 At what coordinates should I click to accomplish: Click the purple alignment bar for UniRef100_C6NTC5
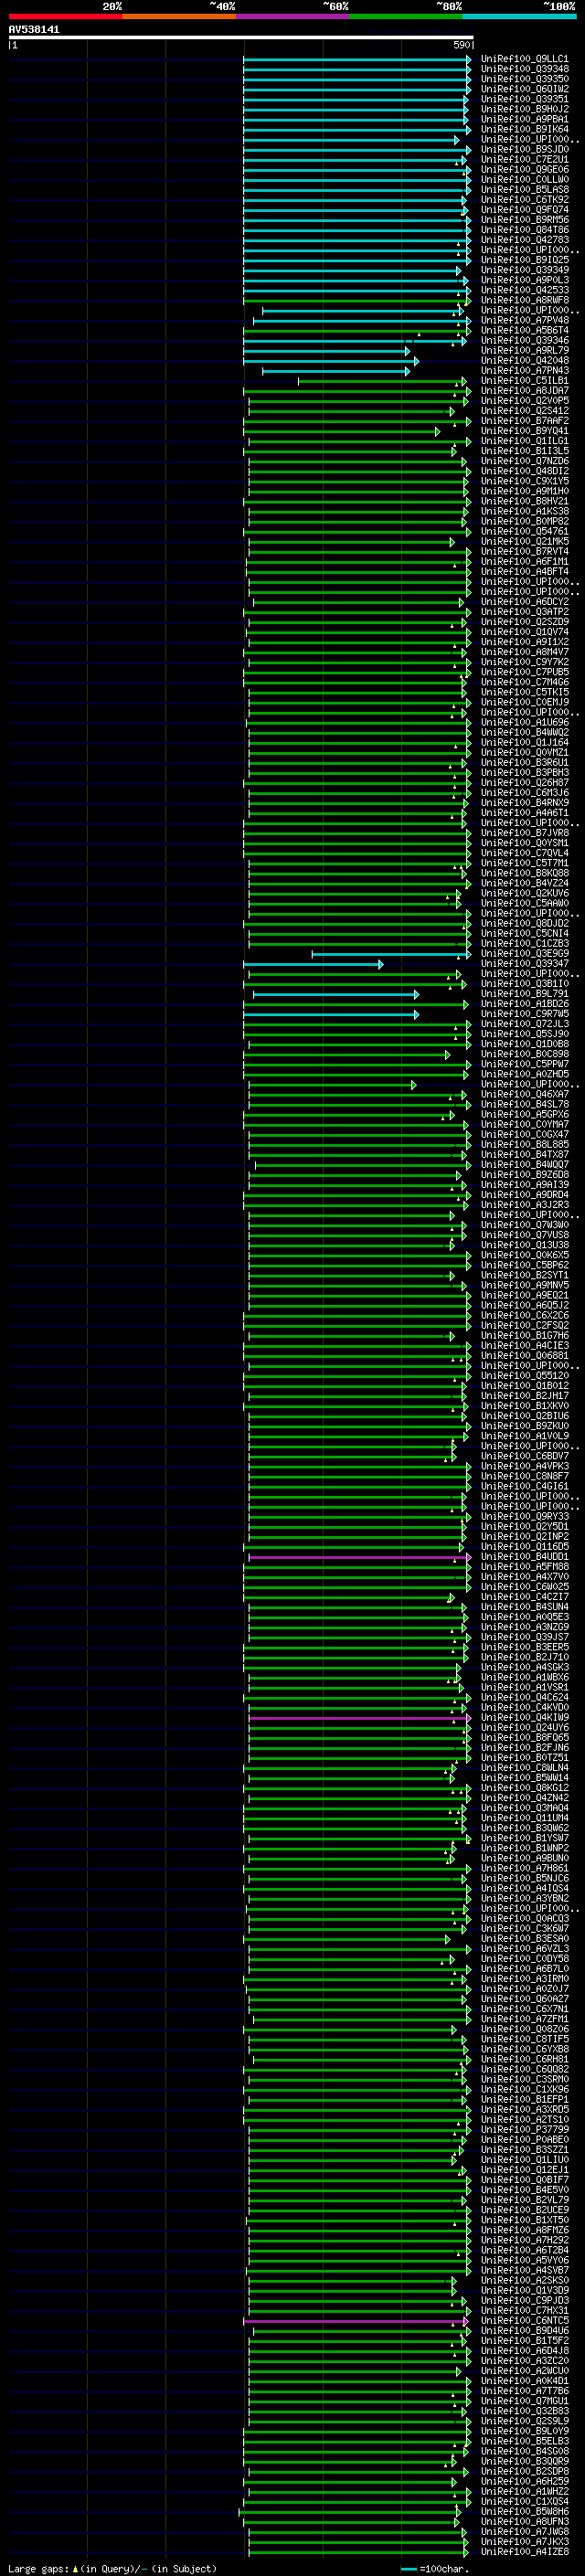(355, 2321)
